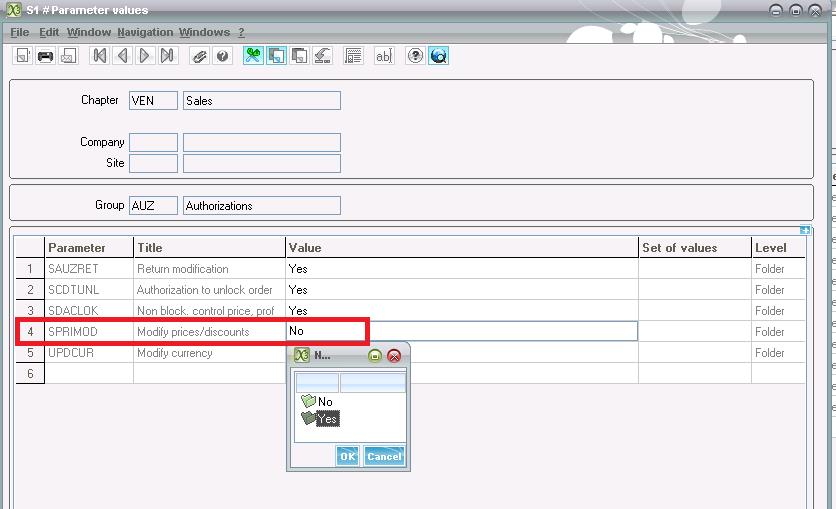836x509 pixels.
Task: Open the File menu
Action: point(19,32)
